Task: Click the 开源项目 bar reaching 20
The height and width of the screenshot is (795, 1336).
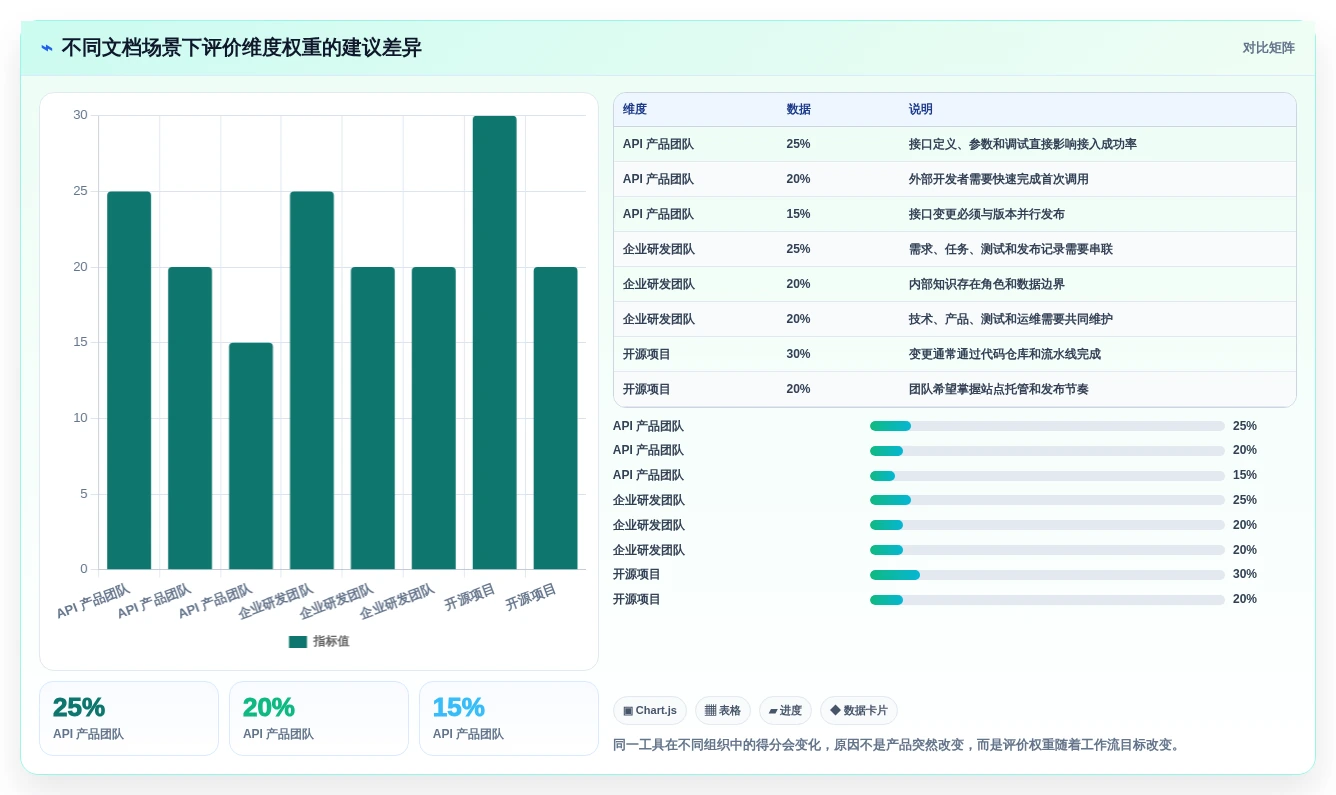Action: [x=556, y=418]
